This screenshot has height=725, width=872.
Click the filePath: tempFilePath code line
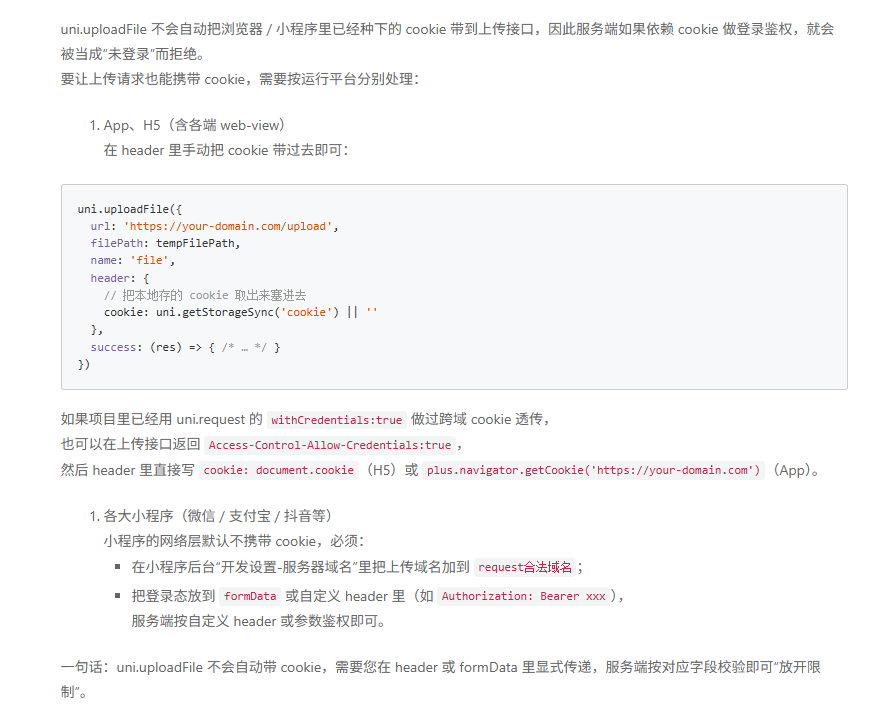point(165,243)
